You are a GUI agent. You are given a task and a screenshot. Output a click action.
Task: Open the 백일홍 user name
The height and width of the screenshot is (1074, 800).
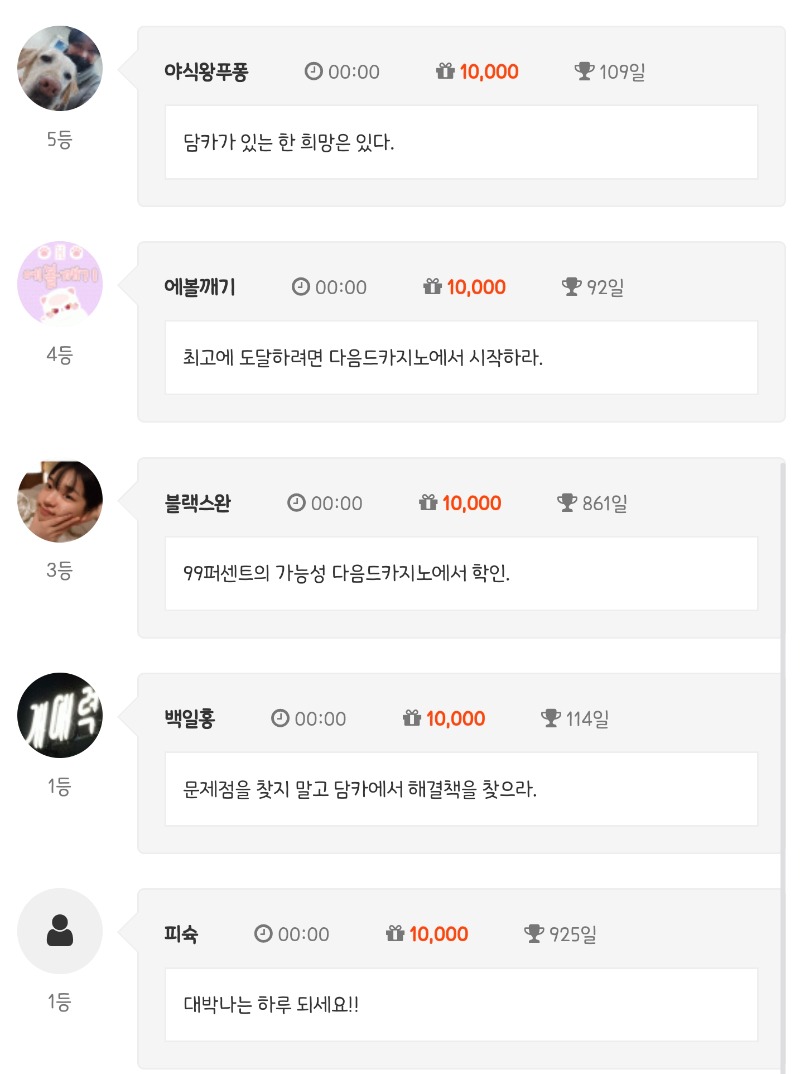pos(189,719)
